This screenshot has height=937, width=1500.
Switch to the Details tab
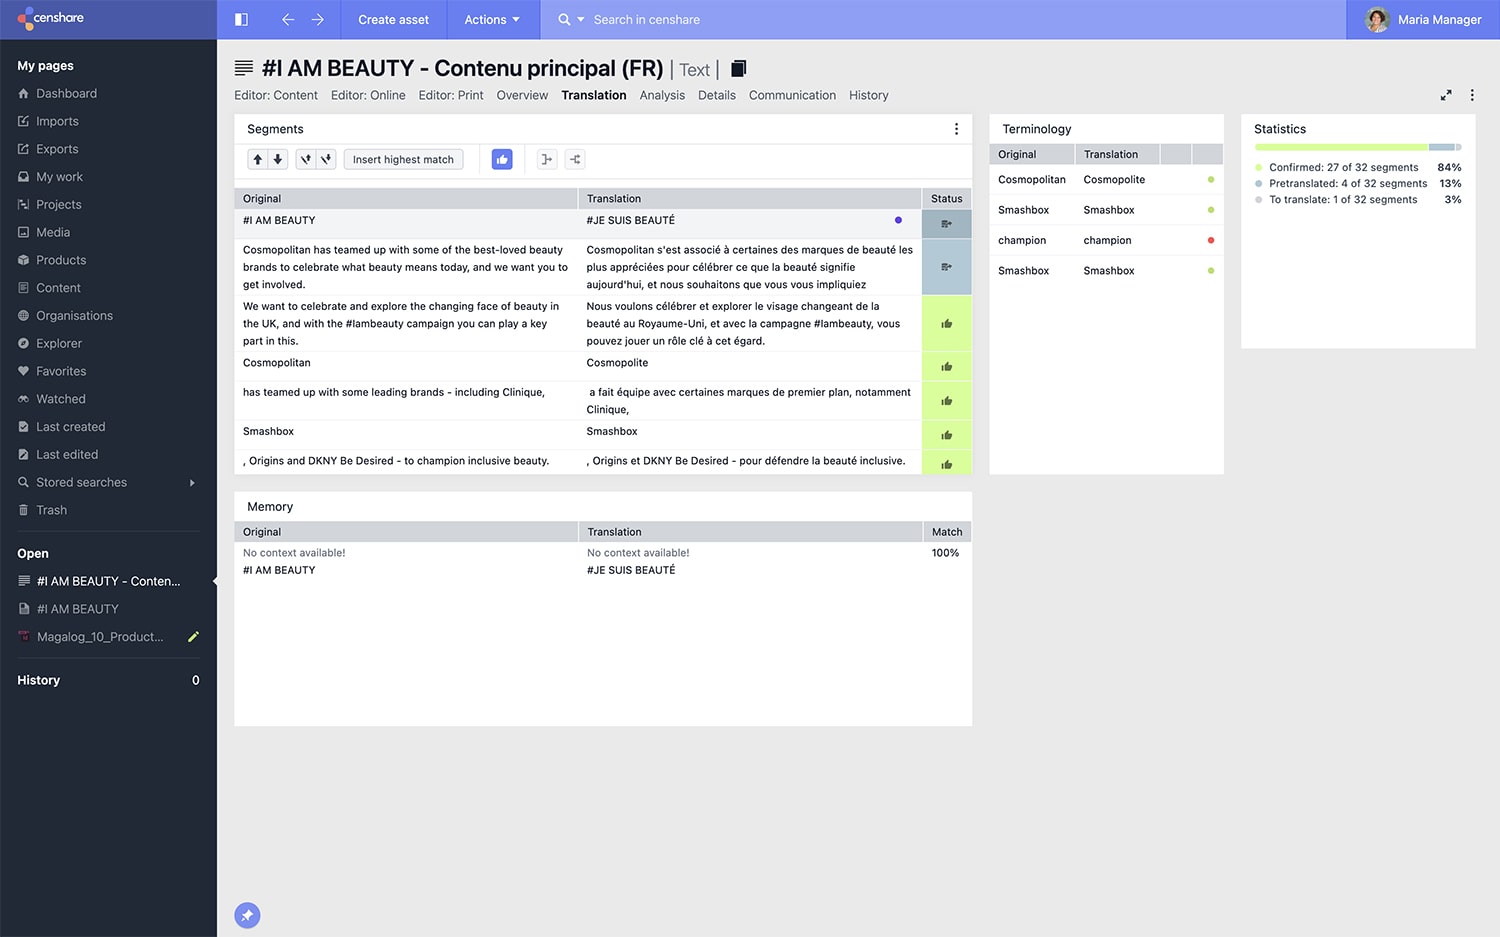717,95
